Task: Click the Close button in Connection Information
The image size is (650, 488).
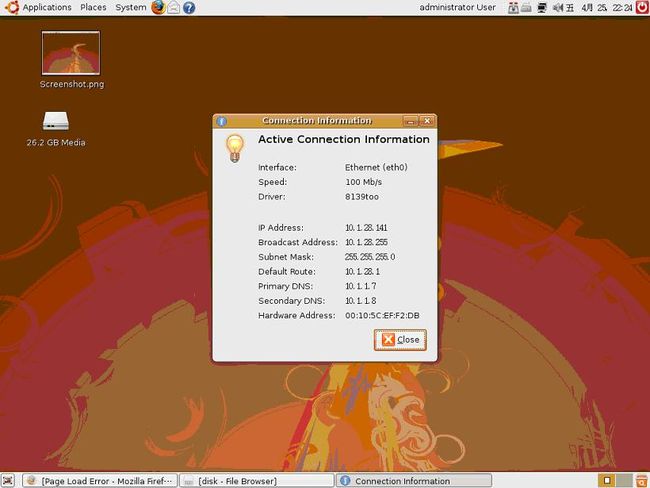Action: [x=400, y=340]
